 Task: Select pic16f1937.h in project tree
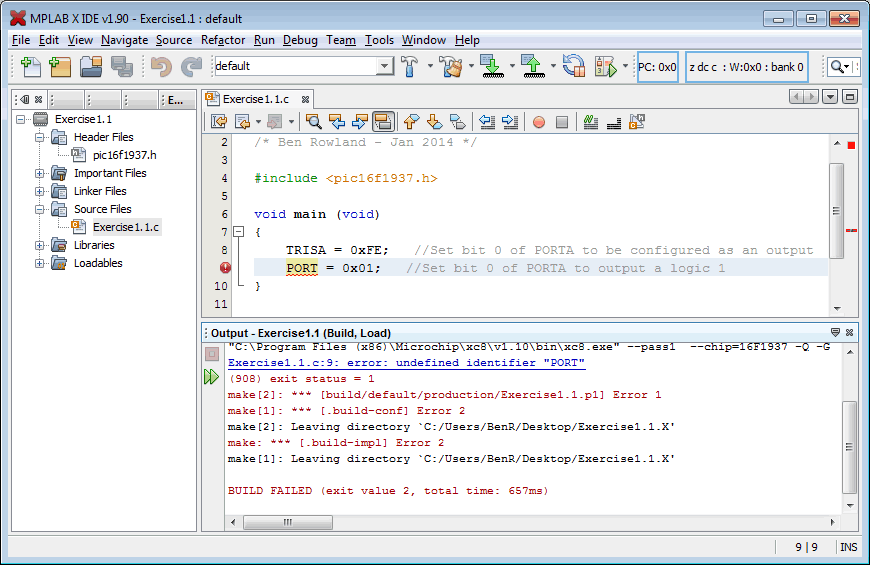[124, 155]
